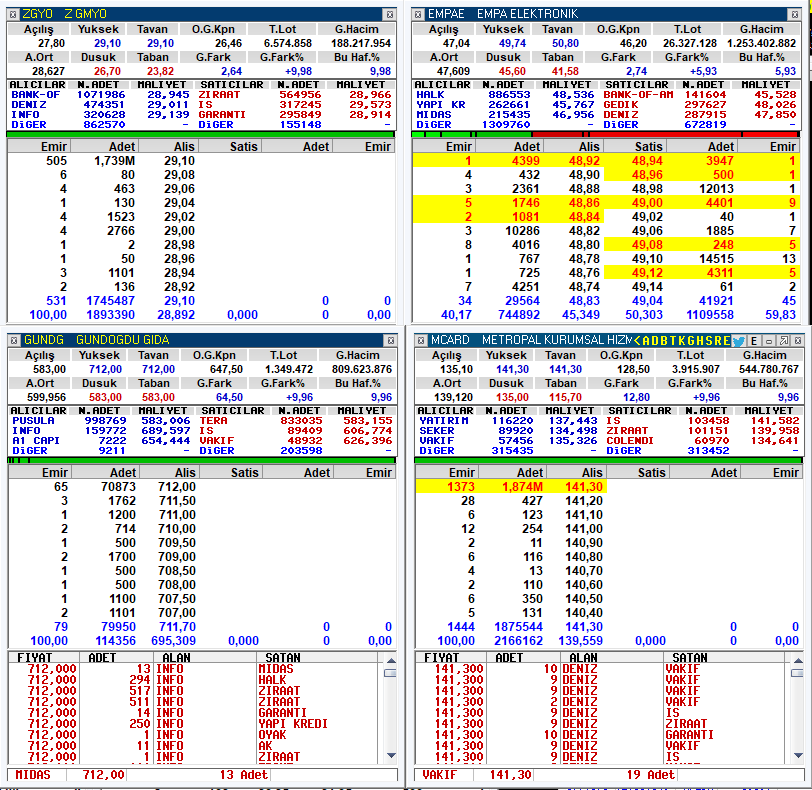The image size is (812, 790).
Task: Select the yellow 'S' shortcut in MCARD title bar
Action: point(709,341)
